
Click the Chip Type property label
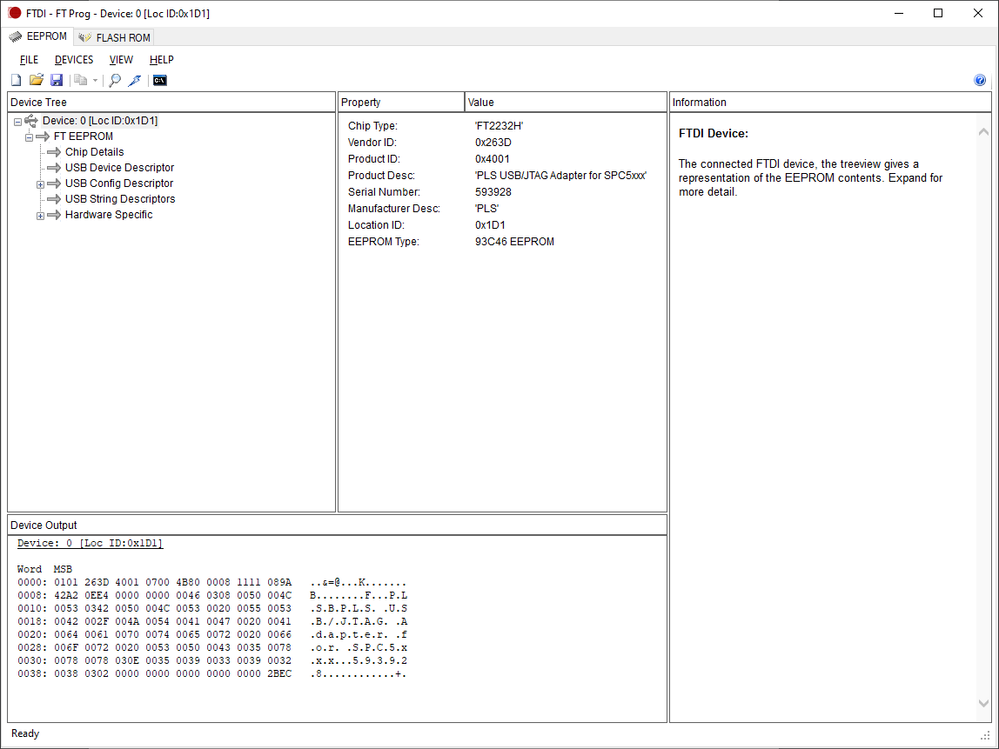373,126
